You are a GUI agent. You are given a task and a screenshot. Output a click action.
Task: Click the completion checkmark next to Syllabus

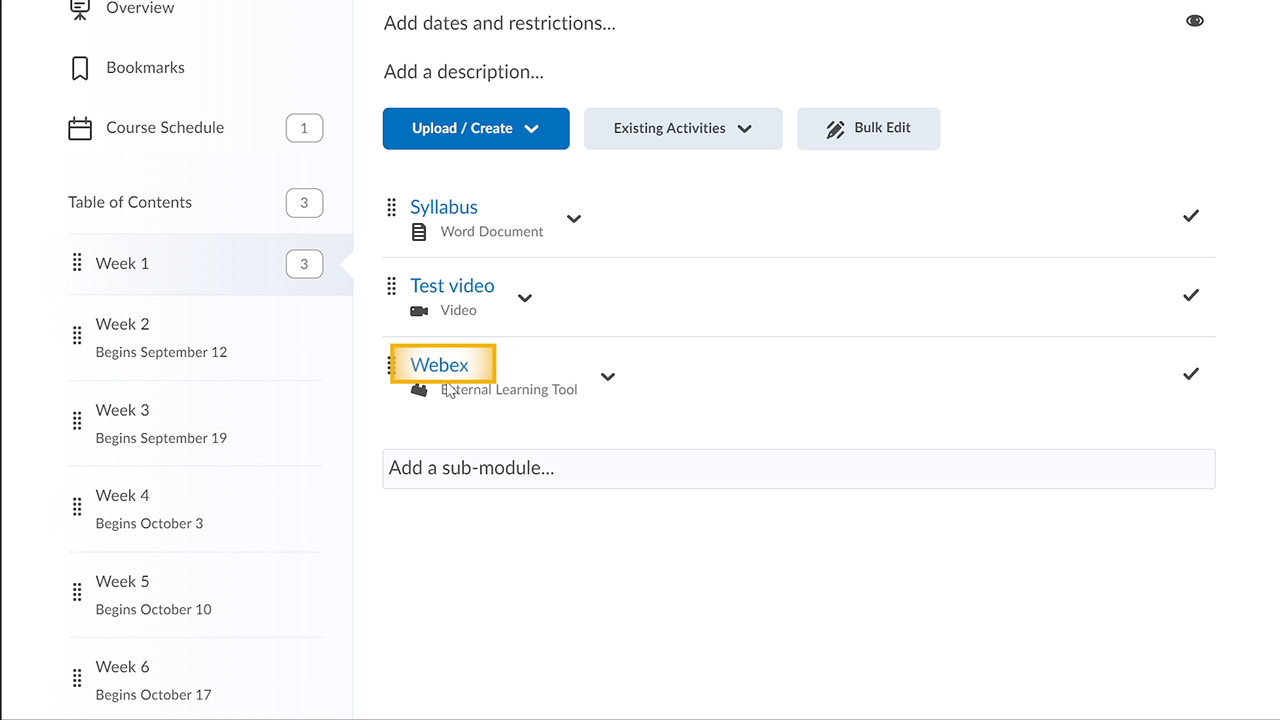click(x=1190, y=215)
